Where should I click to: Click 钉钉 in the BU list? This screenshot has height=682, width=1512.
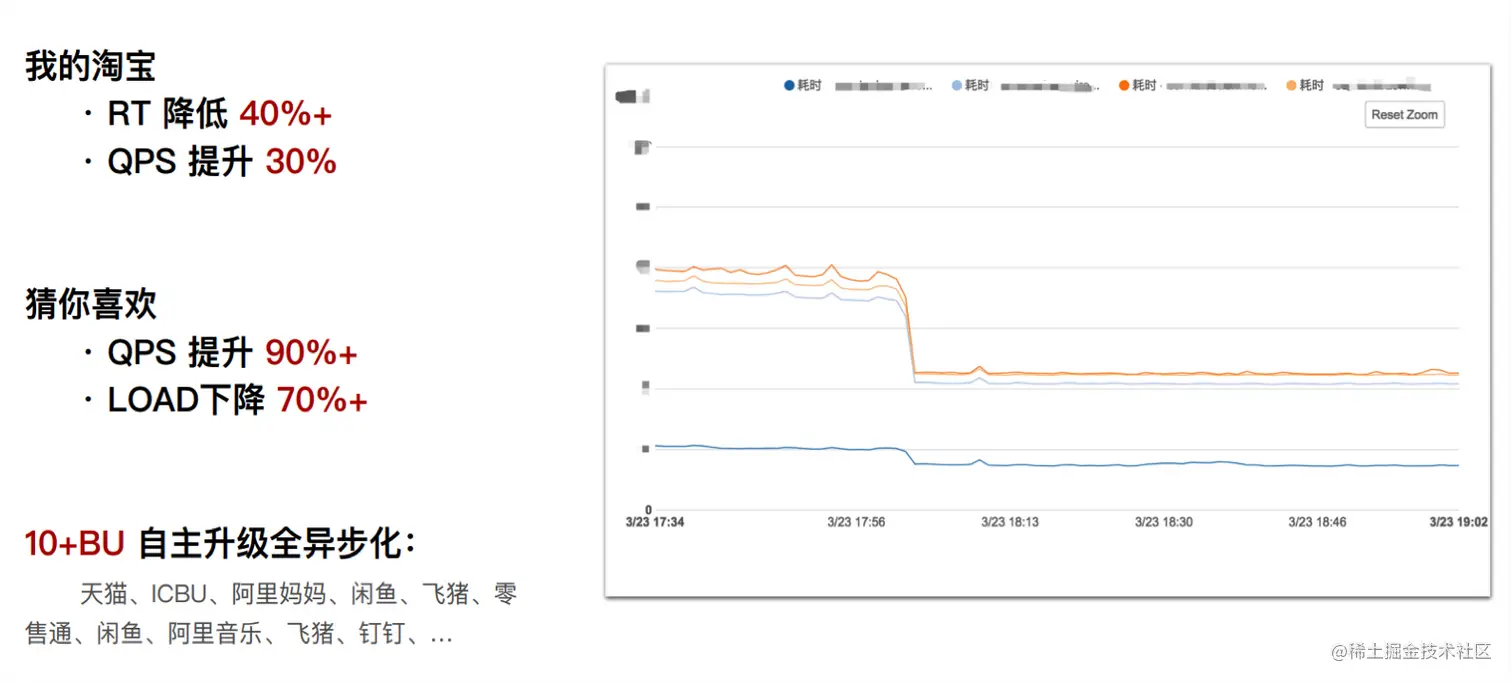coord(383,634)
